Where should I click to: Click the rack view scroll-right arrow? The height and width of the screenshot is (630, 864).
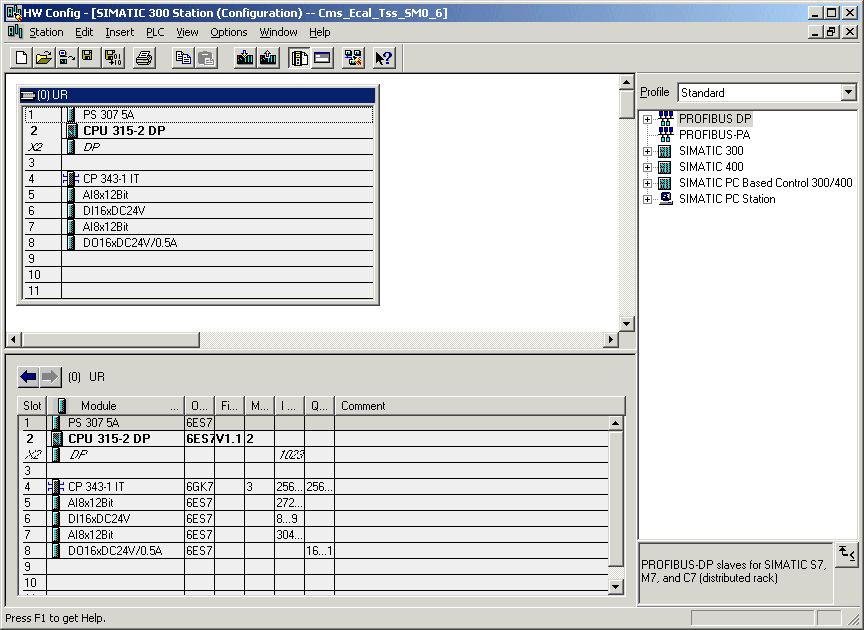[x=610, y=340]
